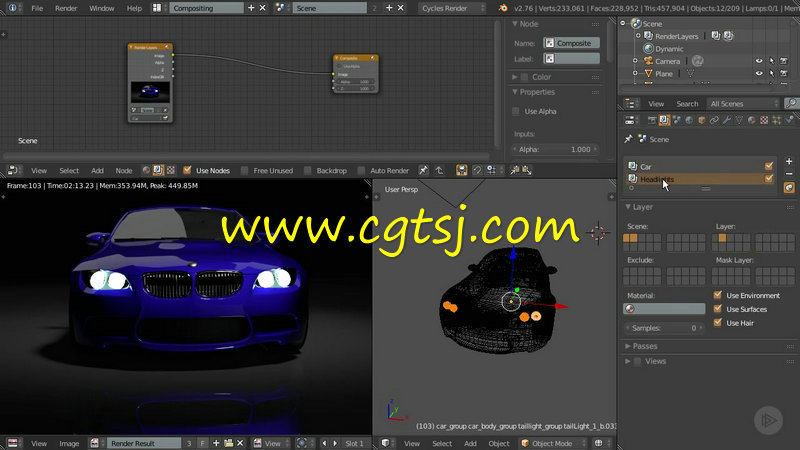Open the texture properties tab
This screenshot has width=800, height=450.
(x=764, y=120)
